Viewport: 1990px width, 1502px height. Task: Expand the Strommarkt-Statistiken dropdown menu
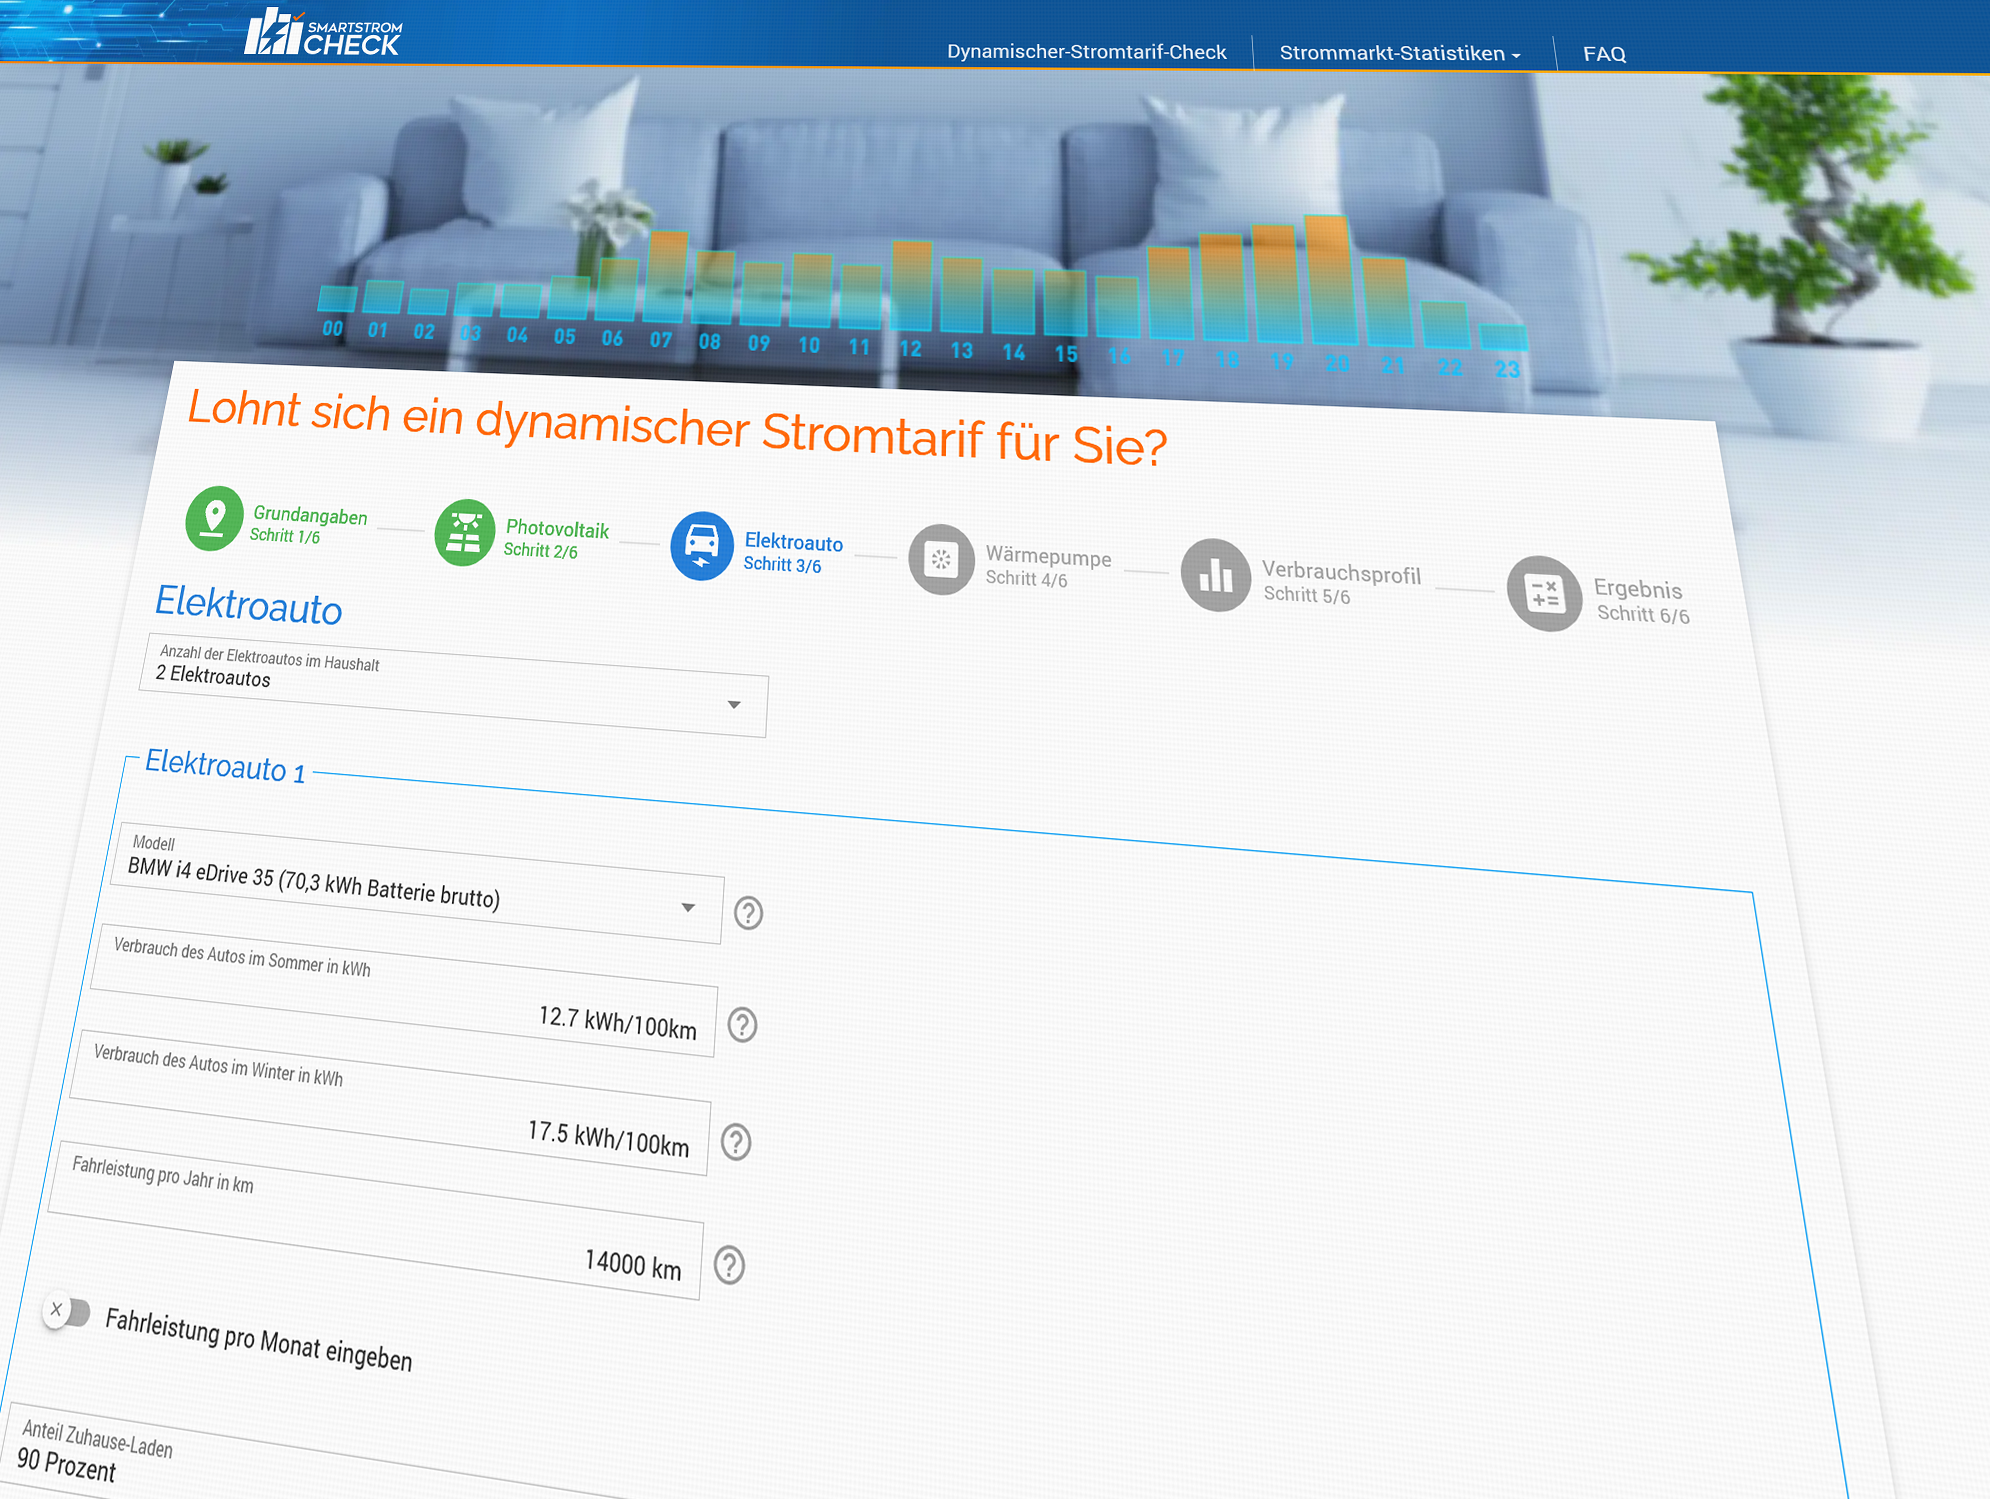tap(1400, 53)
